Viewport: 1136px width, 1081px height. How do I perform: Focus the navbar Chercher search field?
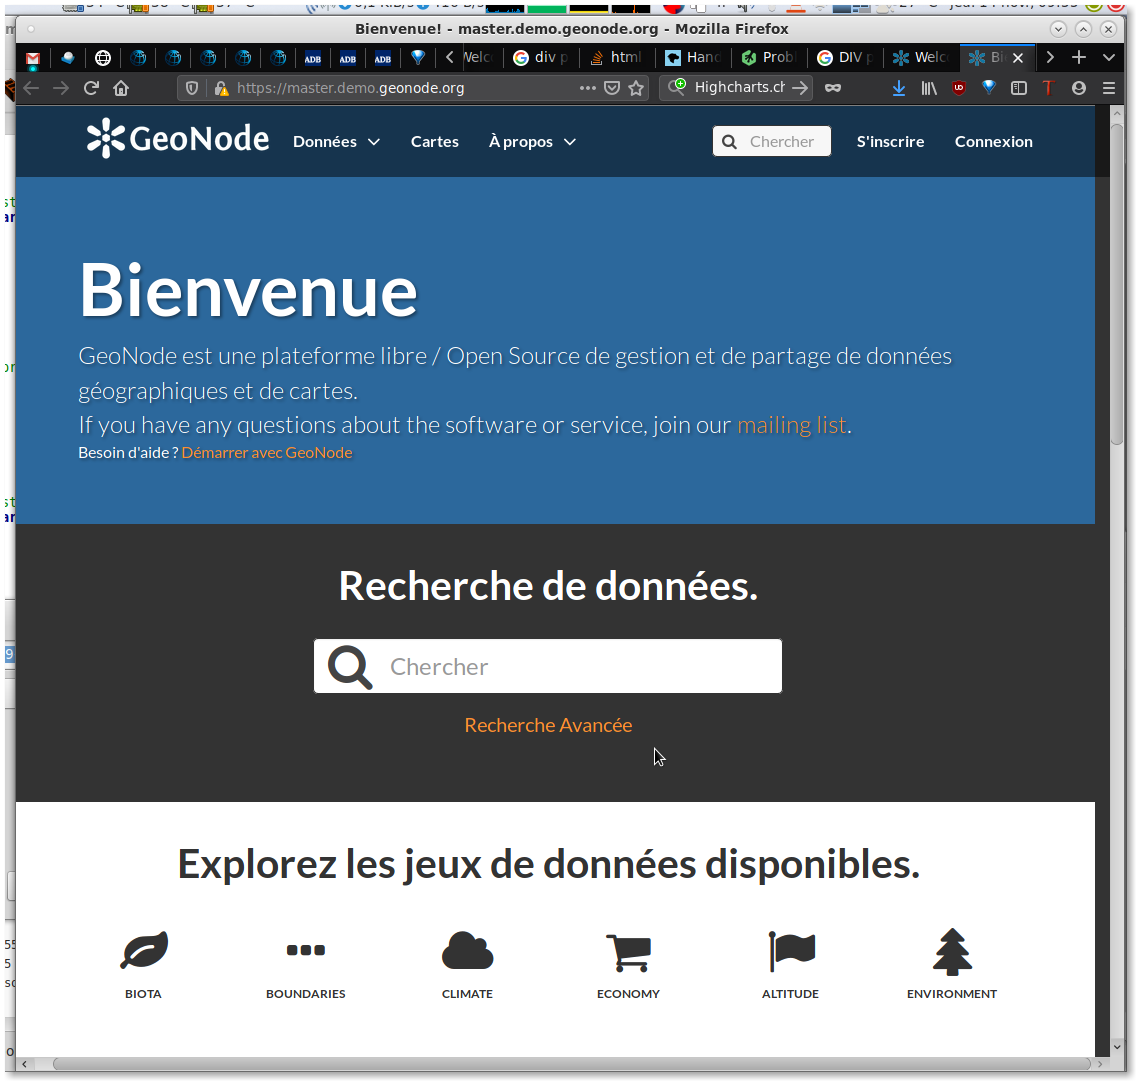[x=772, y=141]
